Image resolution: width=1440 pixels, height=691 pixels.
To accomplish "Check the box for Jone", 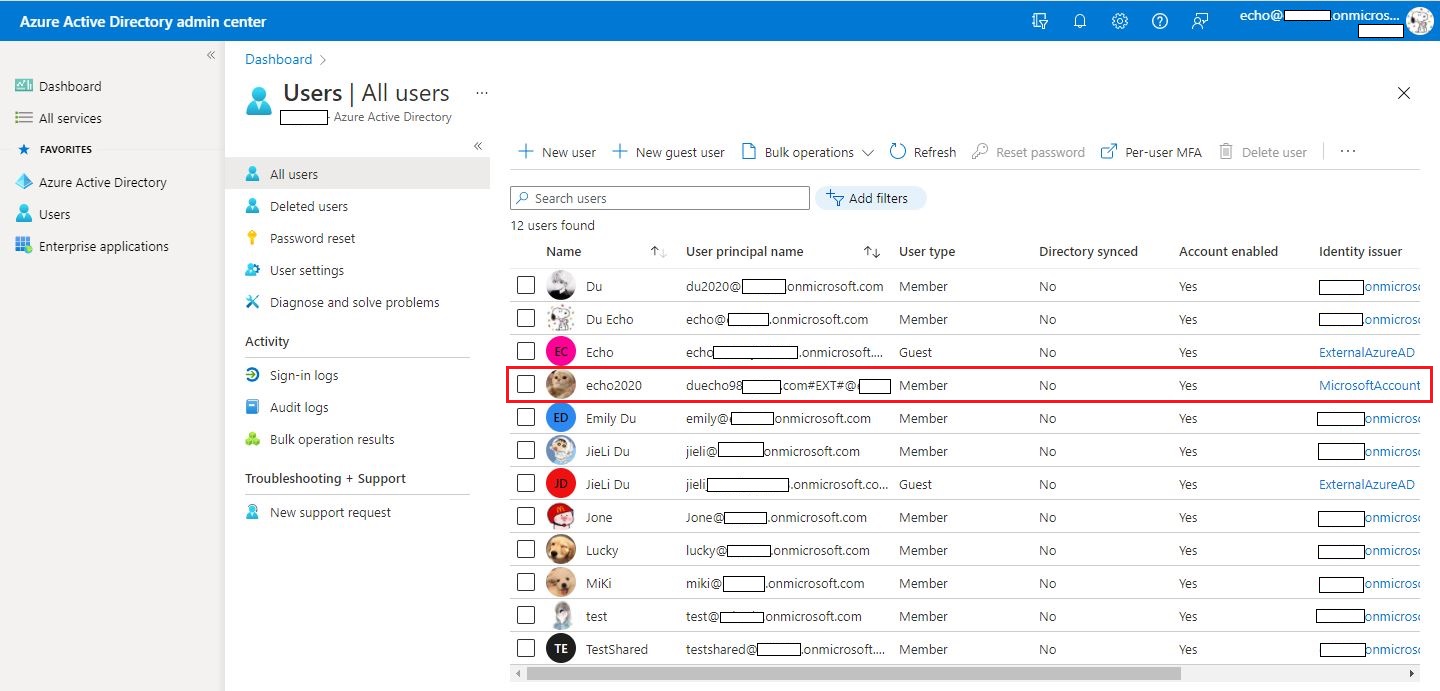I will click(x=526, y=517).
